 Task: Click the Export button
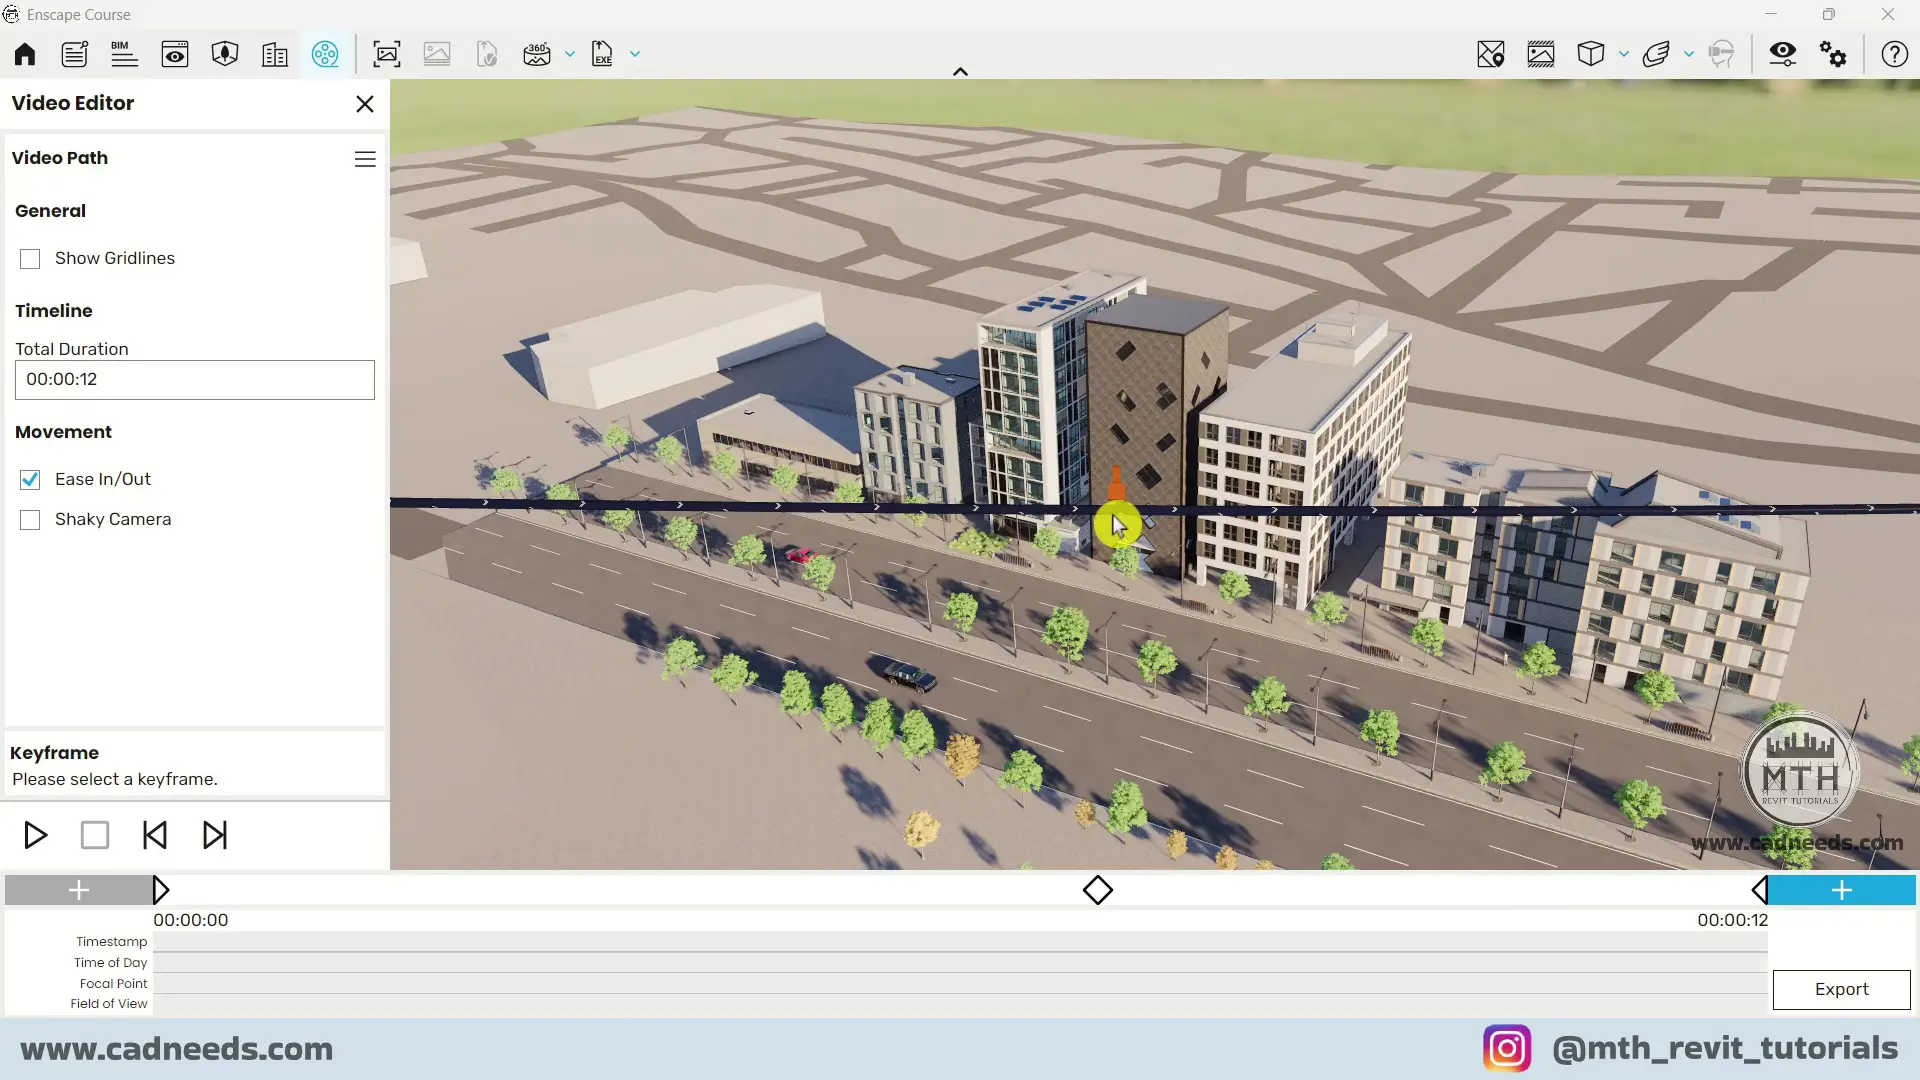point(1841,989)
